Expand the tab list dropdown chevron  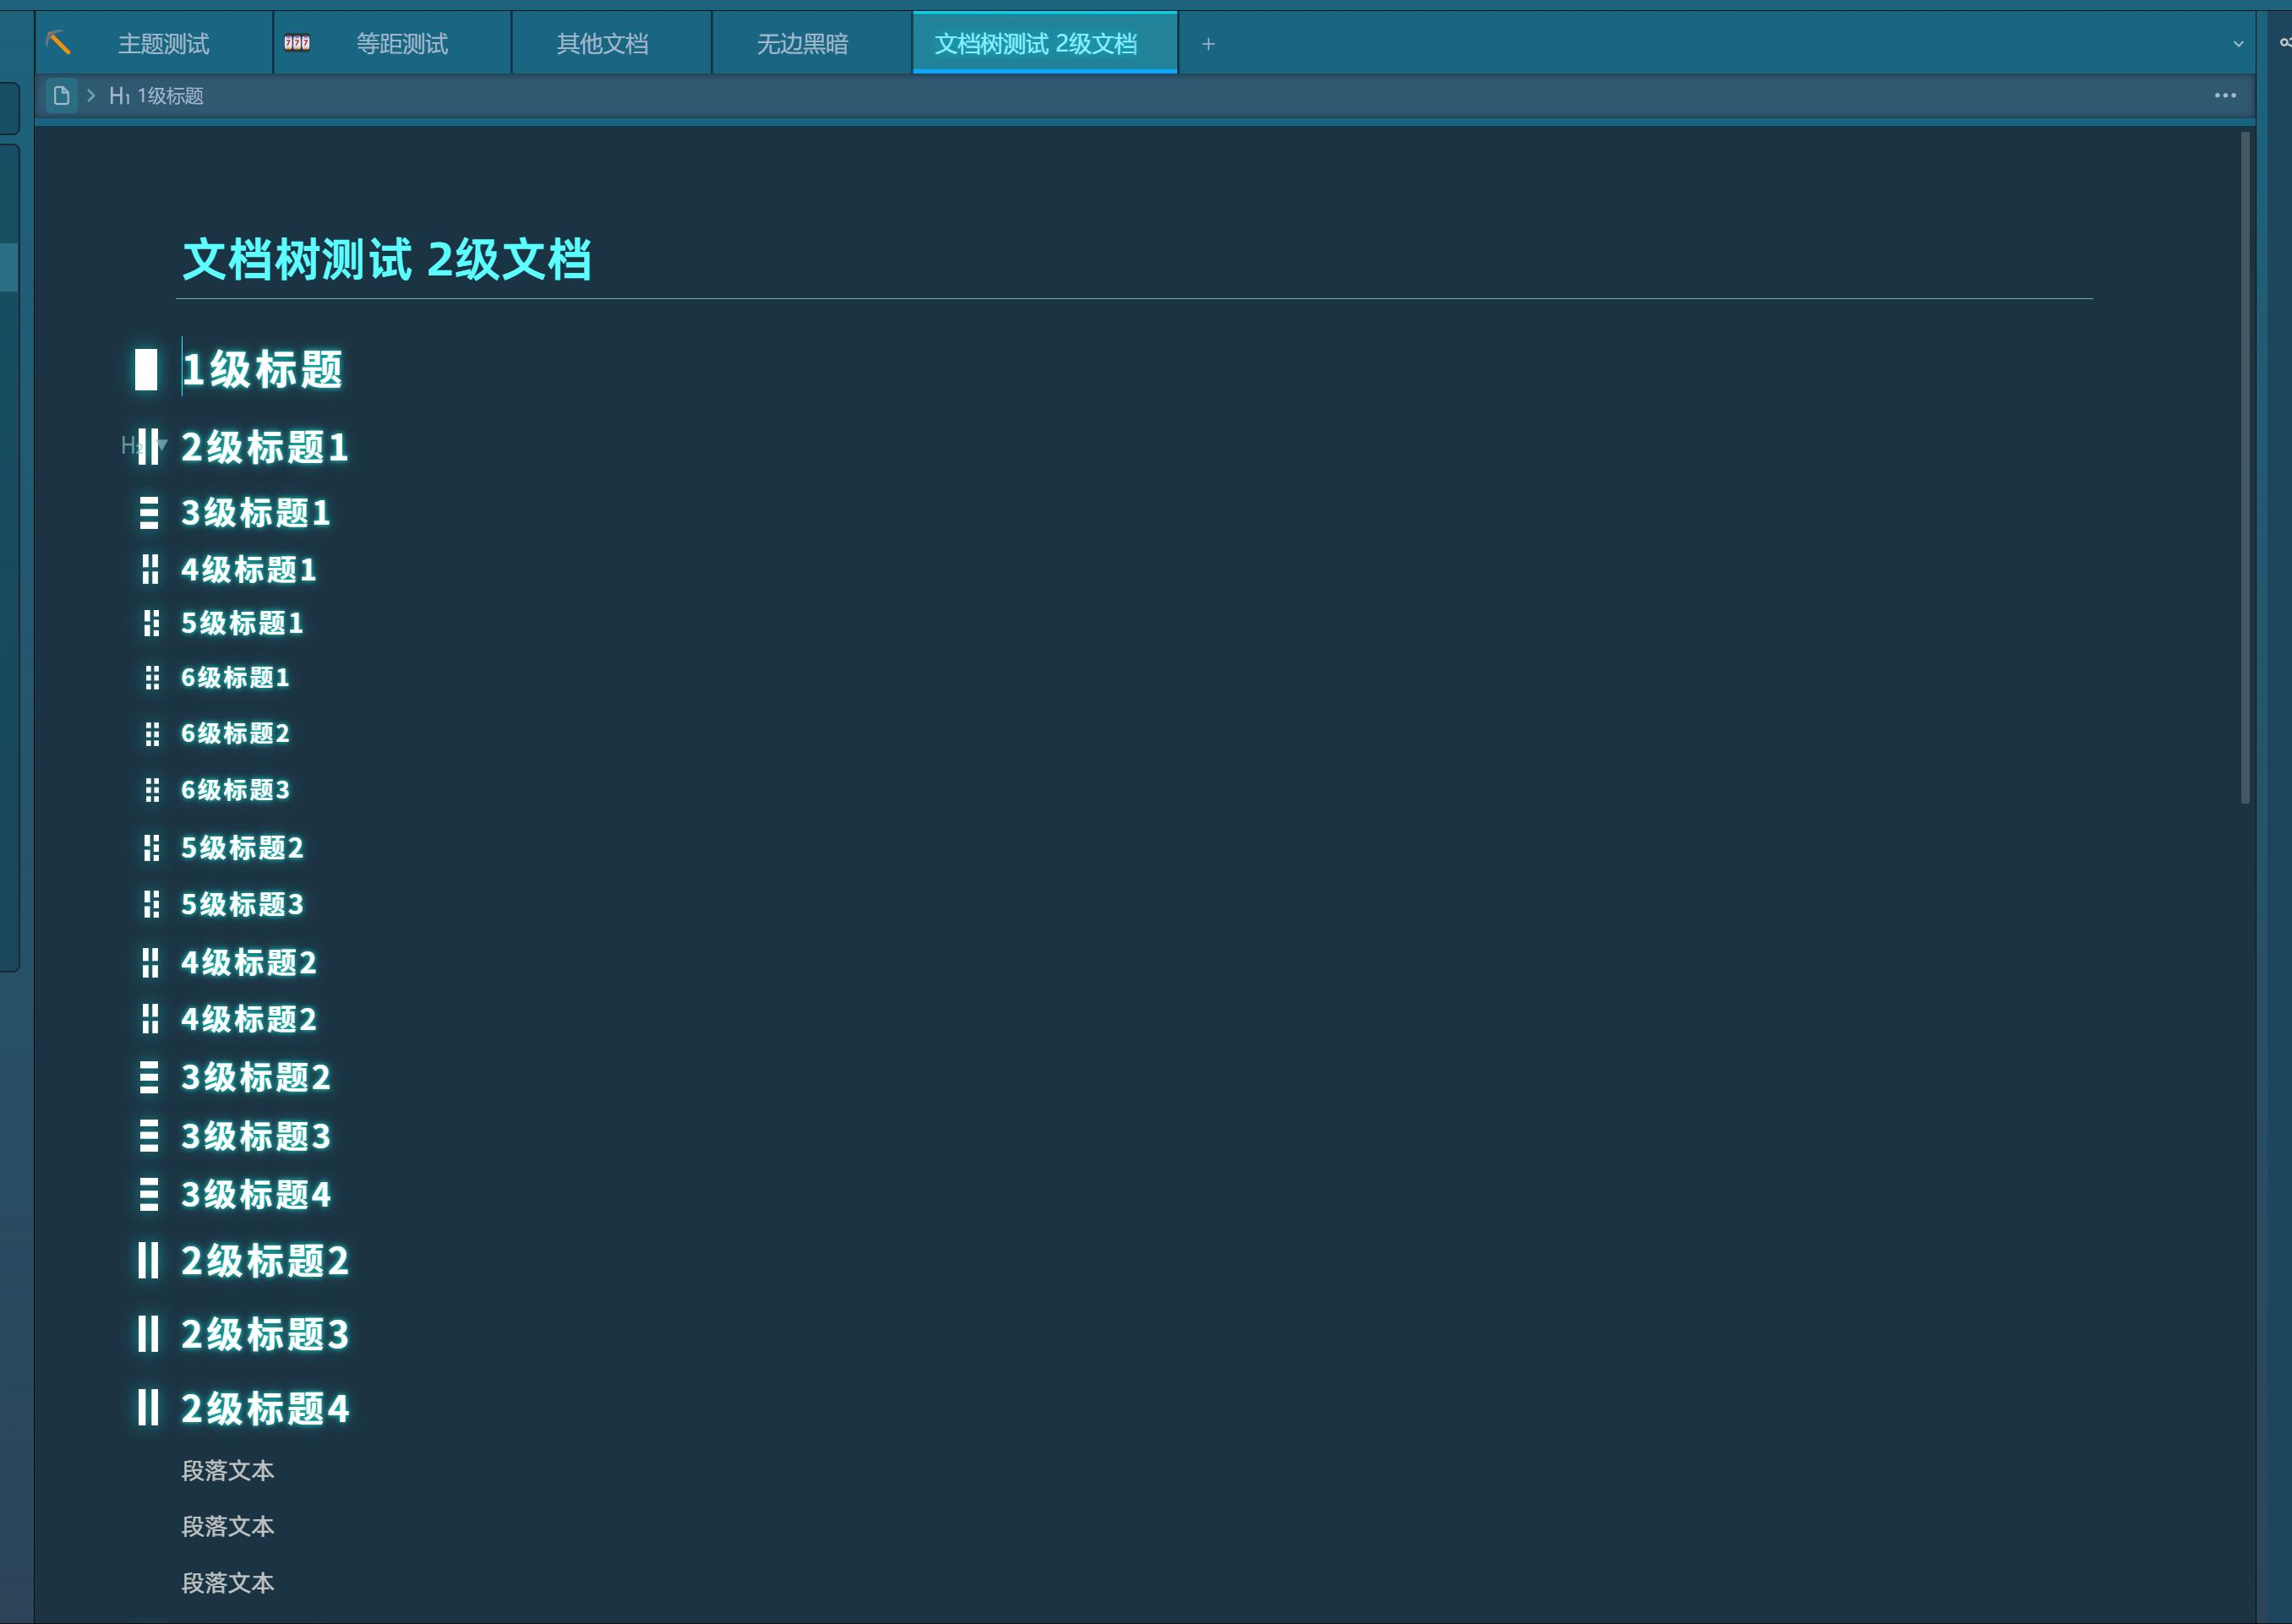[x=2238, y=44]
